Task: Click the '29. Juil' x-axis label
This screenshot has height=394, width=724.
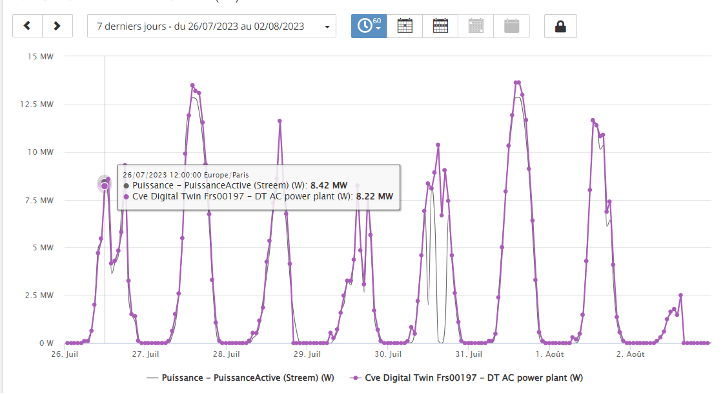Action: [x=307, y=354]
